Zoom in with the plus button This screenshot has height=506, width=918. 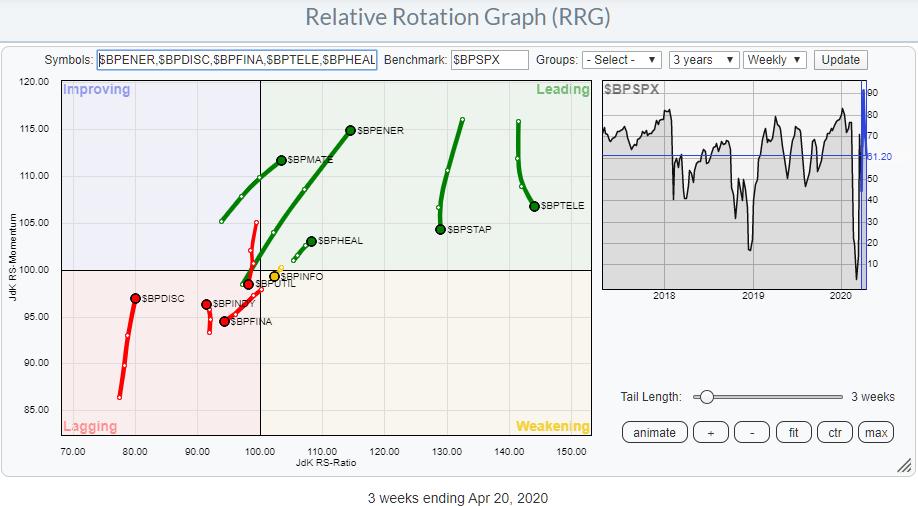click(710, 433)
